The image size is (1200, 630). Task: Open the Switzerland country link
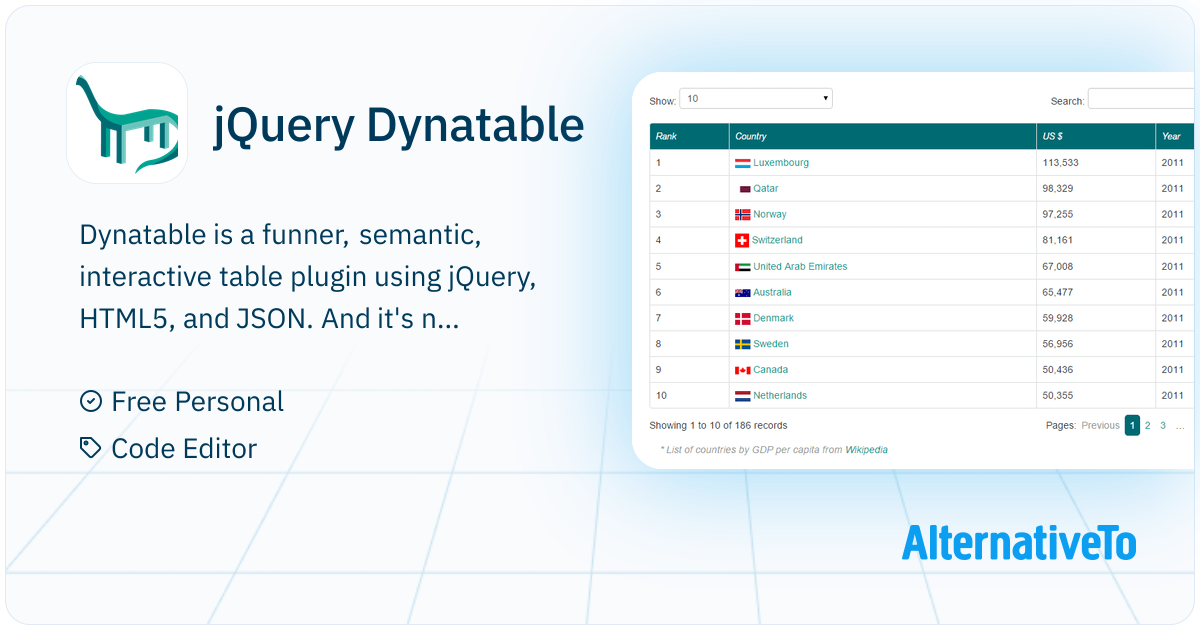click(777, 241)
